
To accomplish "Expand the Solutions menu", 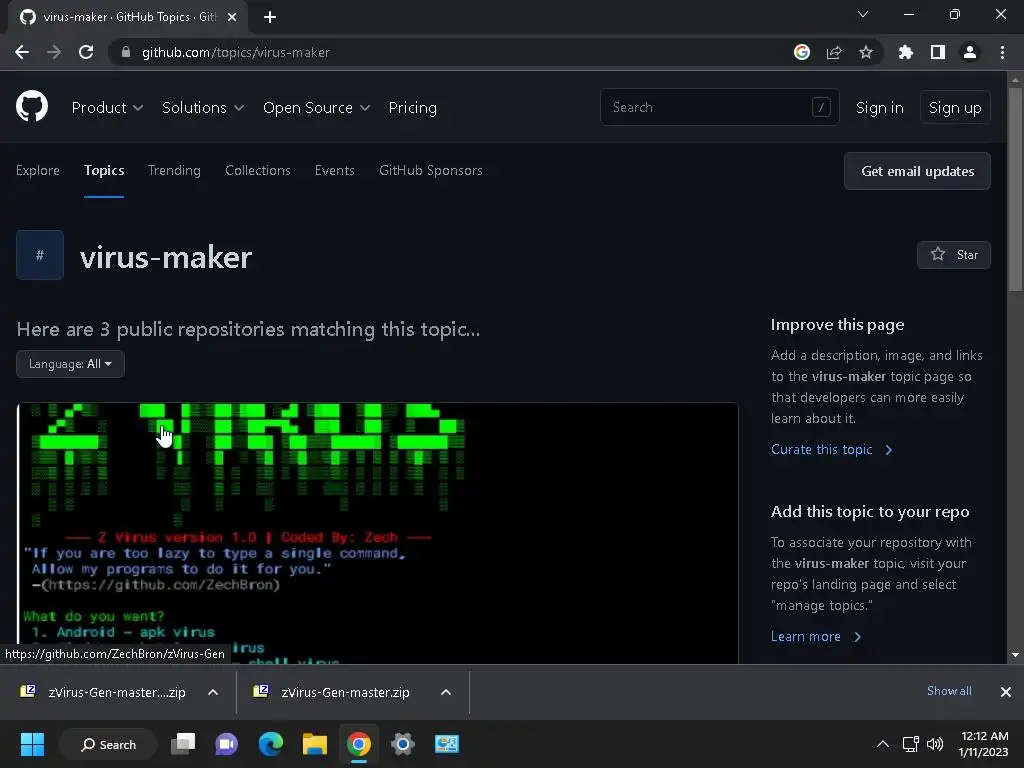I will pyautogui.click(x=203, y=108).
